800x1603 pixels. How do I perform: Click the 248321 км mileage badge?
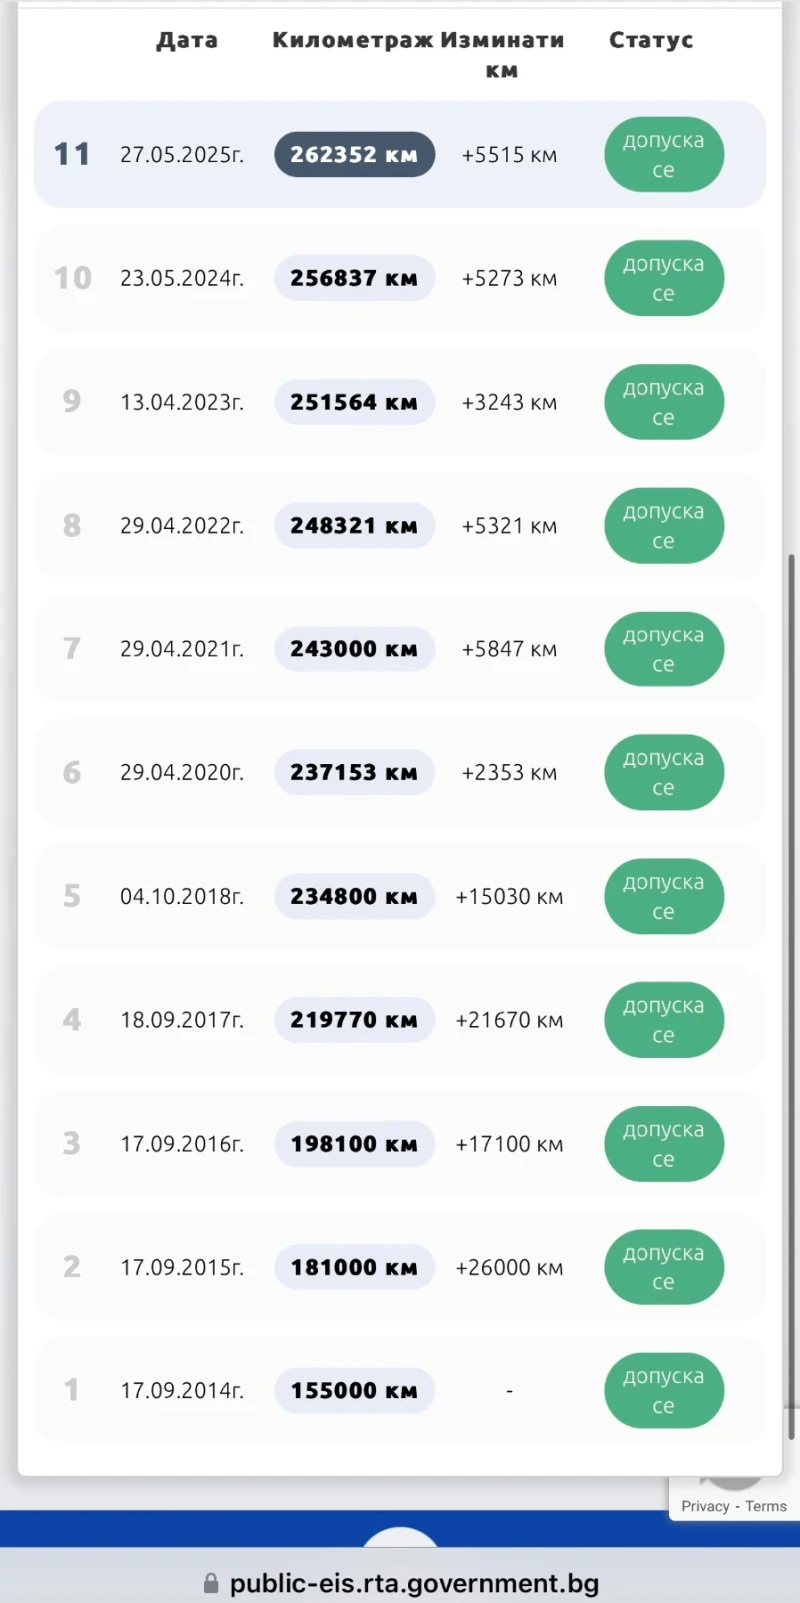pos(354,526)
